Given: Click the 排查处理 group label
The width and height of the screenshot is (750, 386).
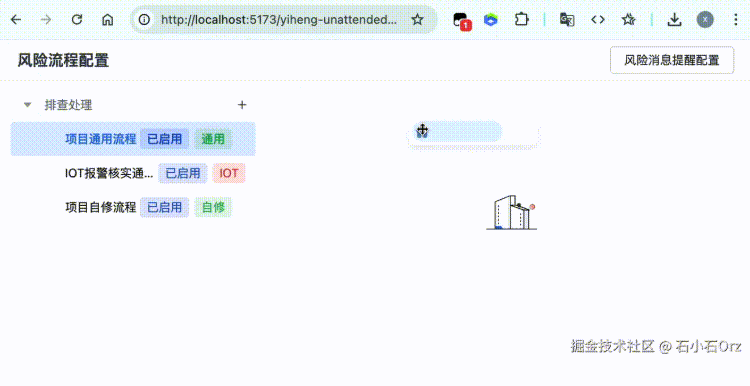Looking at the screenshot, I should [68, 105].
